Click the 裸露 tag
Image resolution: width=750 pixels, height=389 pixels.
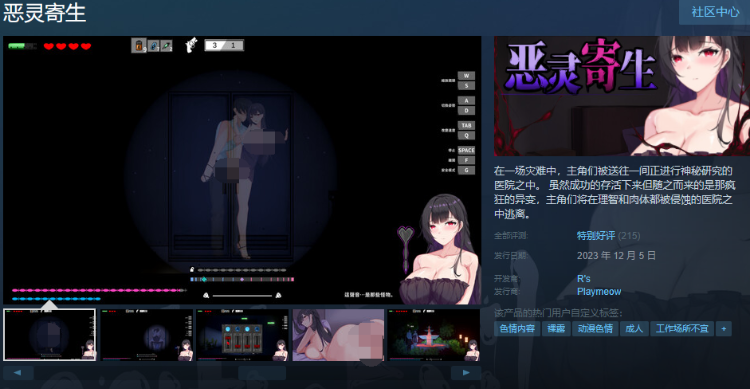click(556, 329)
